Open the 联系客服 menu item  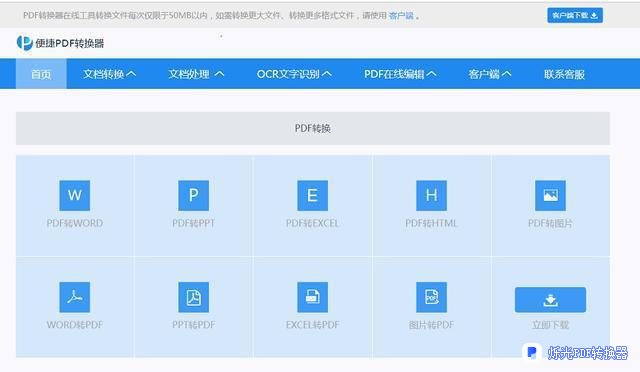coord(564,74)
